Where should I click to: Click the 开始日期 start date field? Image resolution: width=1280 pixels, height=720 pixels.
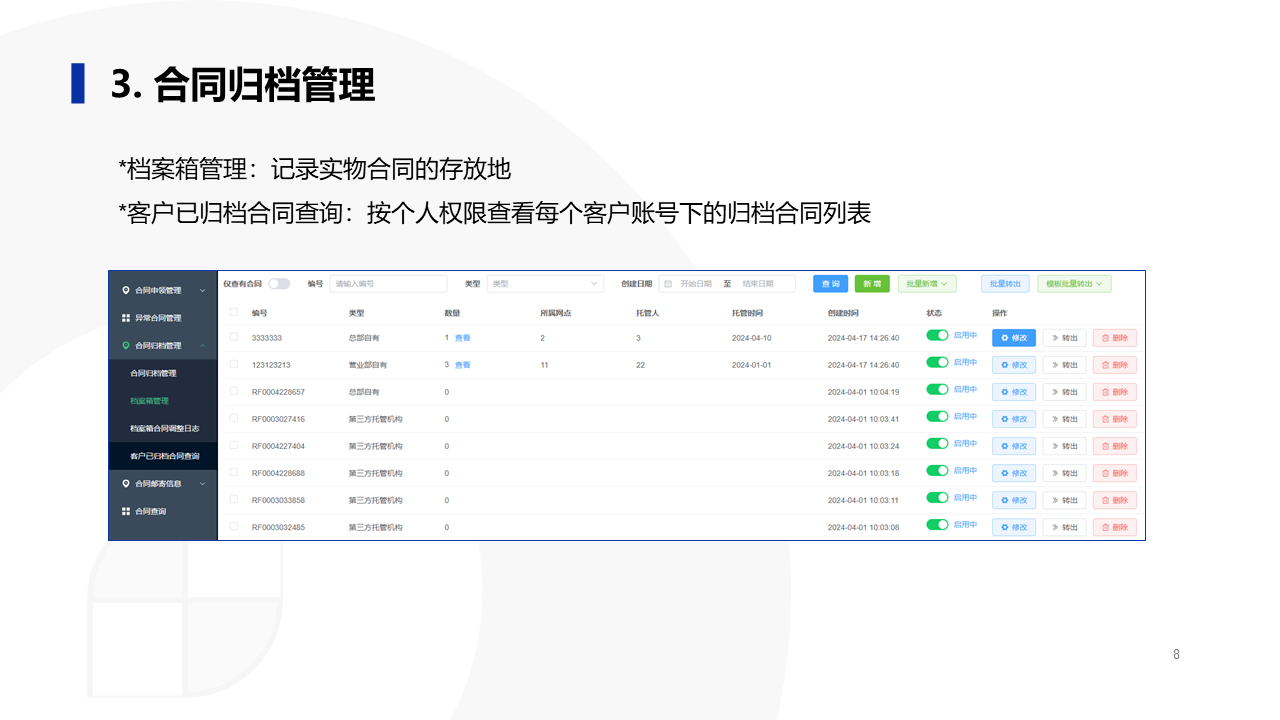tap(696, 284)
